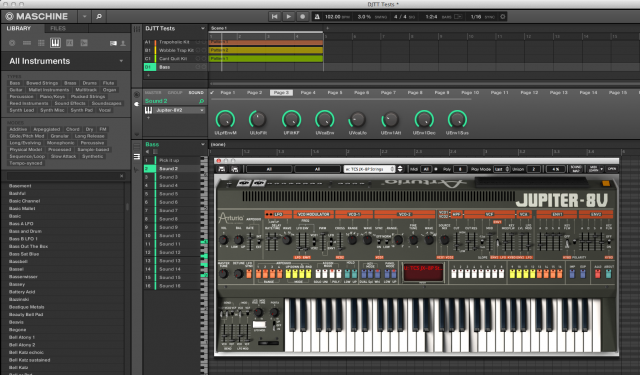Viewport: 640px width, 375px height.
Task: Open the Maschine header dropdown arrow
Action: 84,17
